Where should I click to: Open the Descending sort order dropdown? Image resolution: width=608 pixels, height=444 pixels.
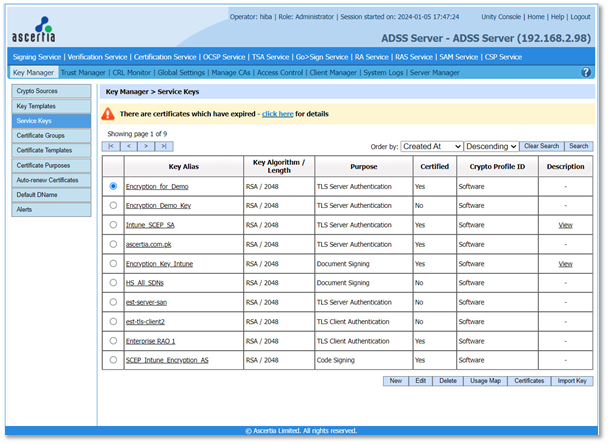pos(491,146)
